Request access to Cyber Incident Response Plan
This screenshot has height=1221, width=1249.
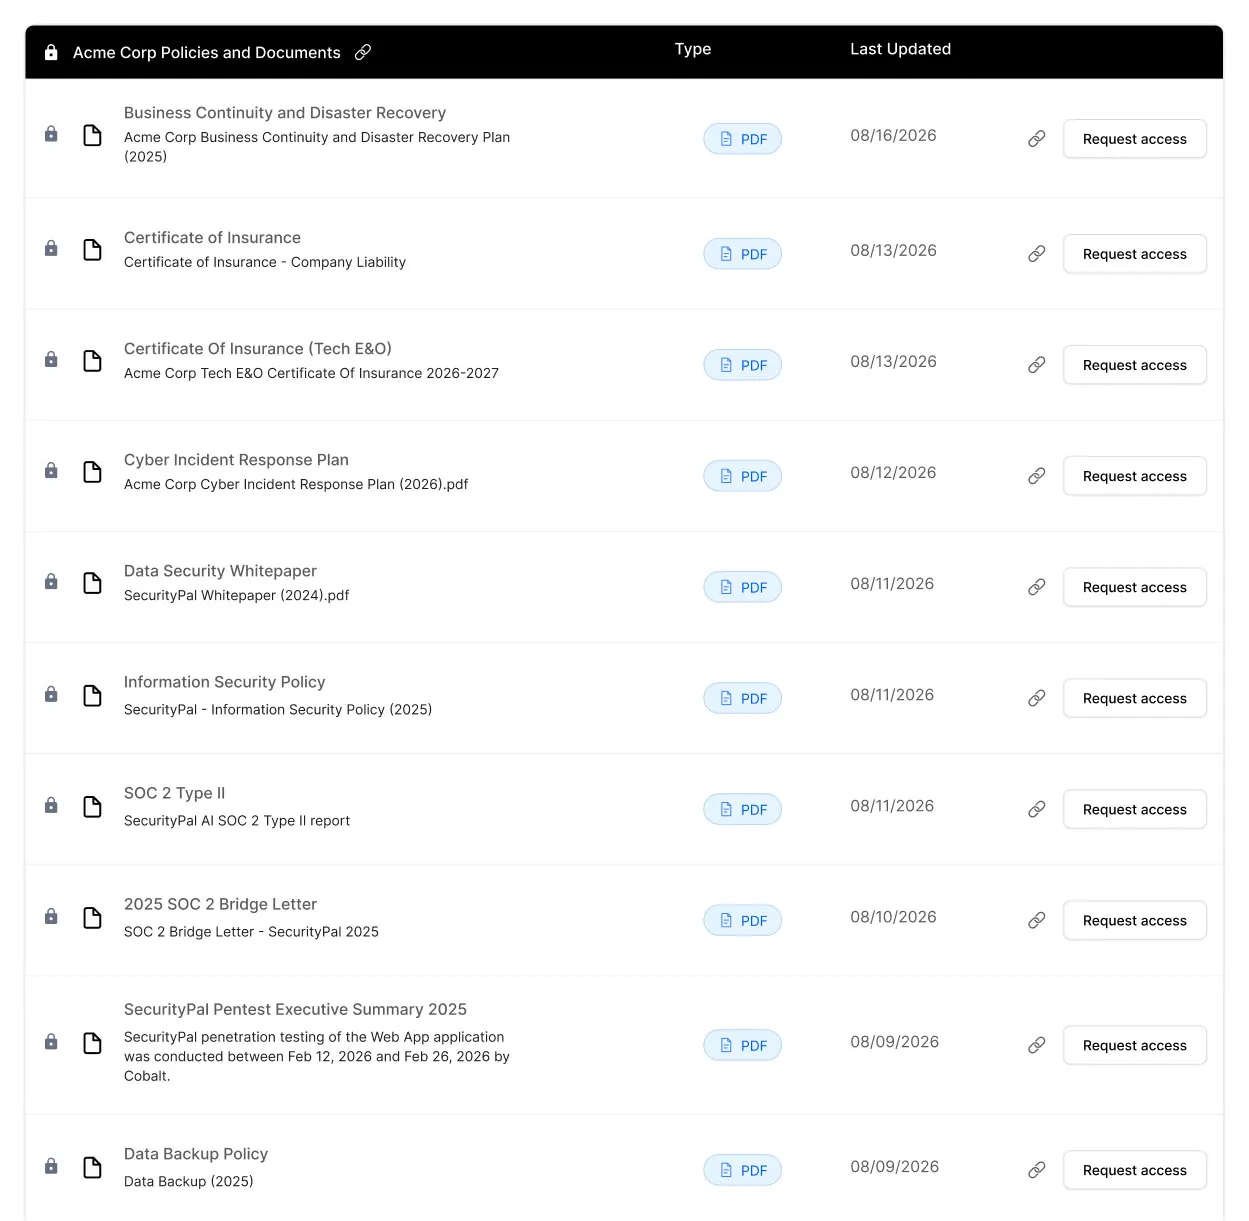coord(1135,476)
